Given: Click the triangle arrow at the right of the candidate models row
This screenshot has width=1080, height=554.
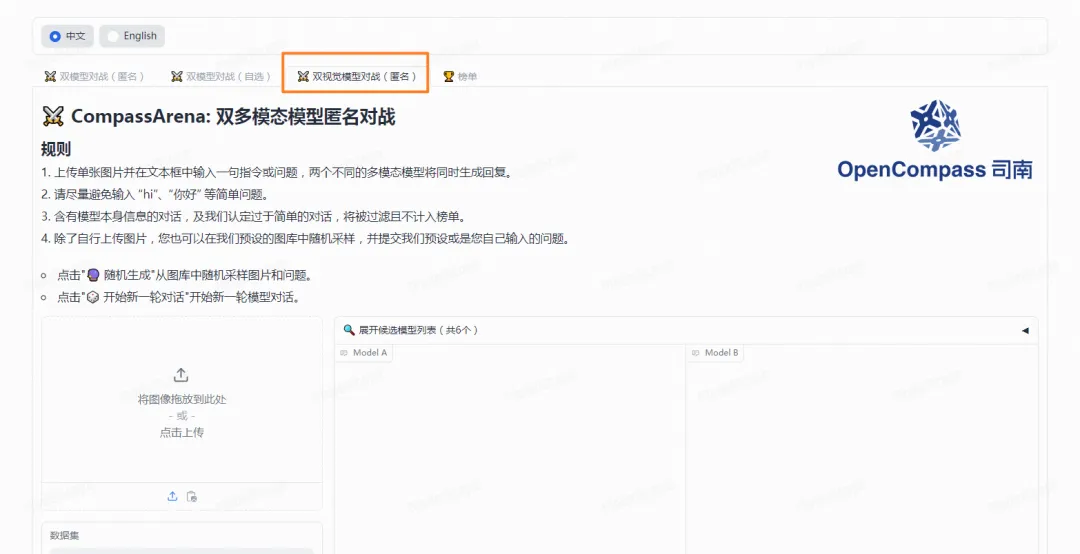Looking at the screenshot, I should tap(1025, 331).
